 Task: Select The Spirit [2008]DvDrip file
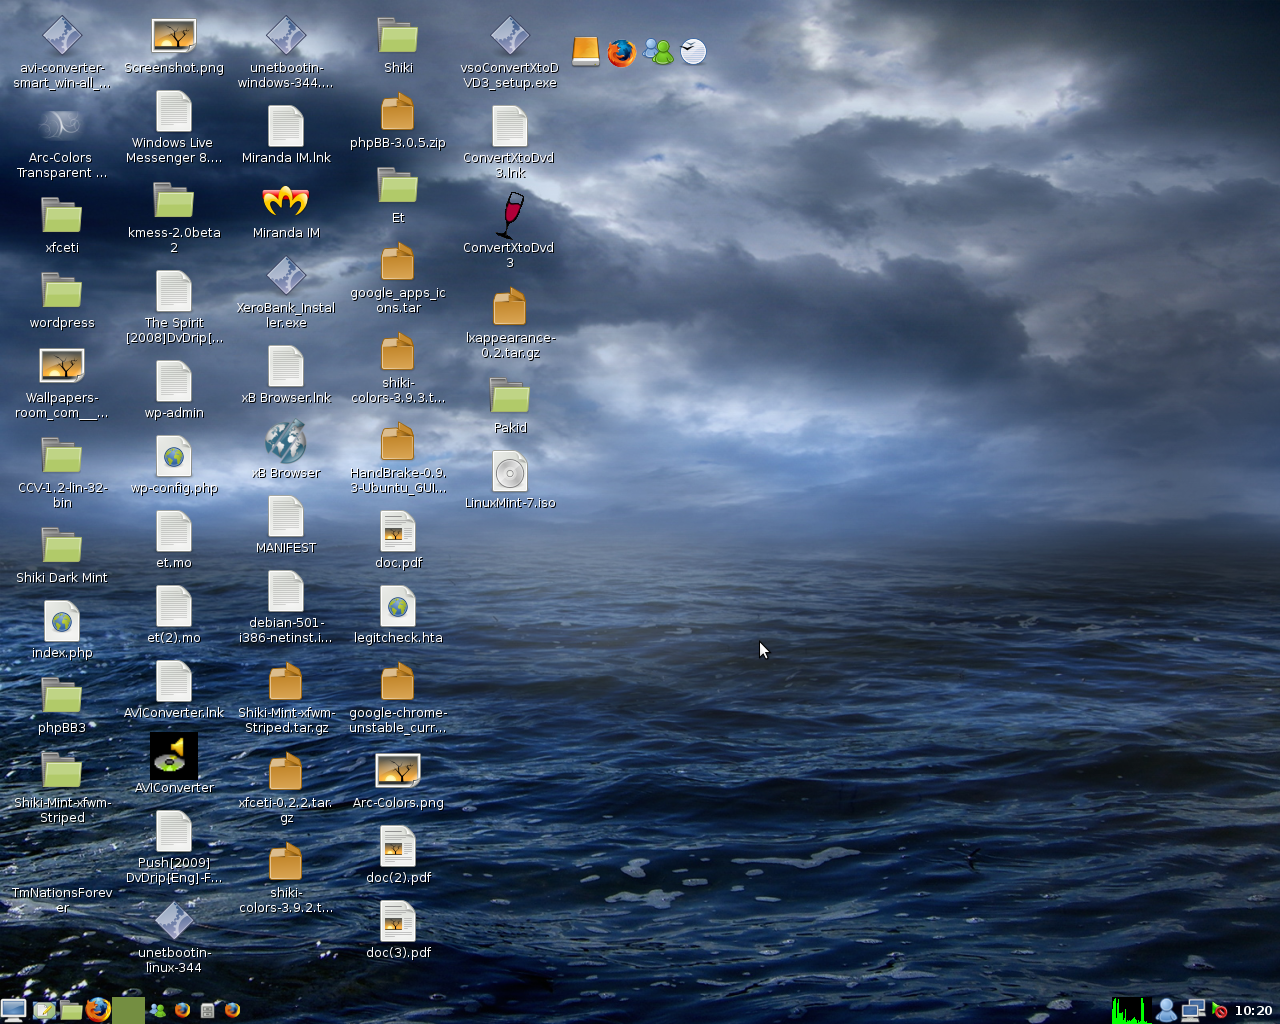tap(174, 291)
